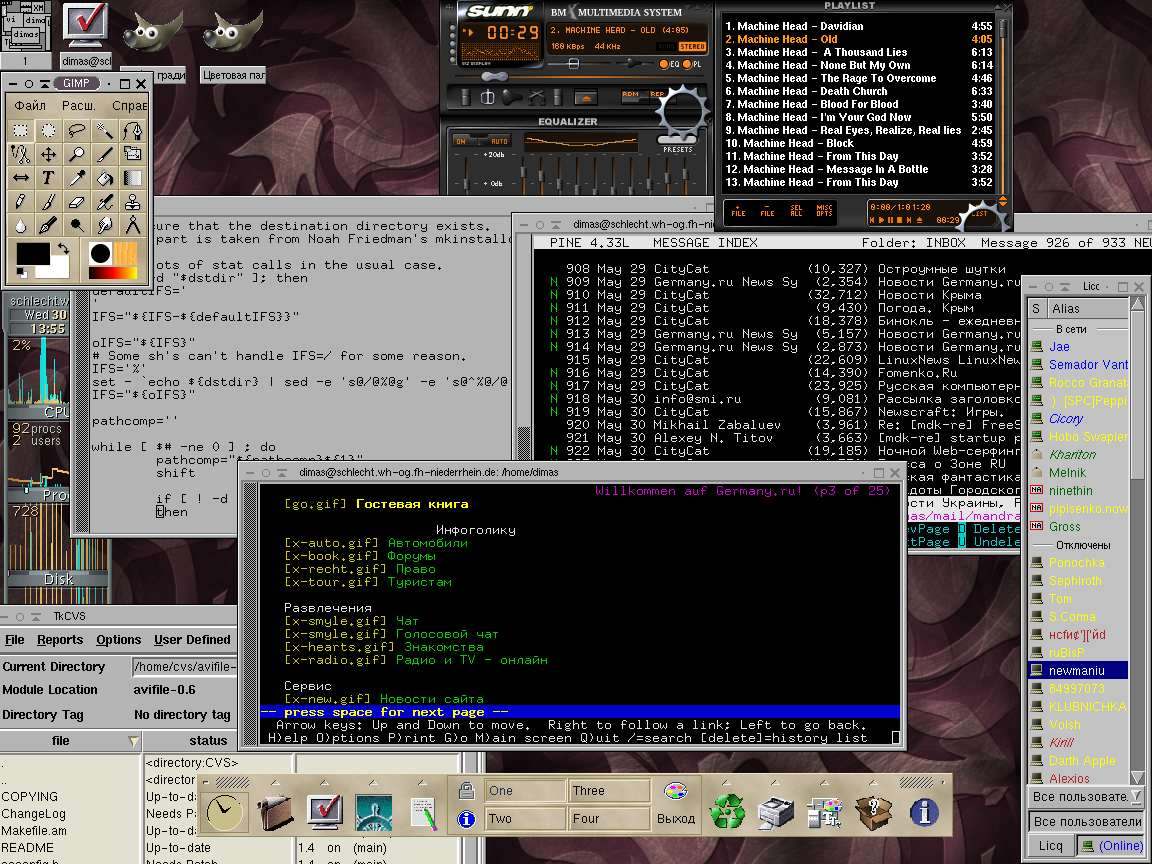Select the Ellipse Select tool in GIMP
Screen dimensions: 1152x864
pos(48,131)
